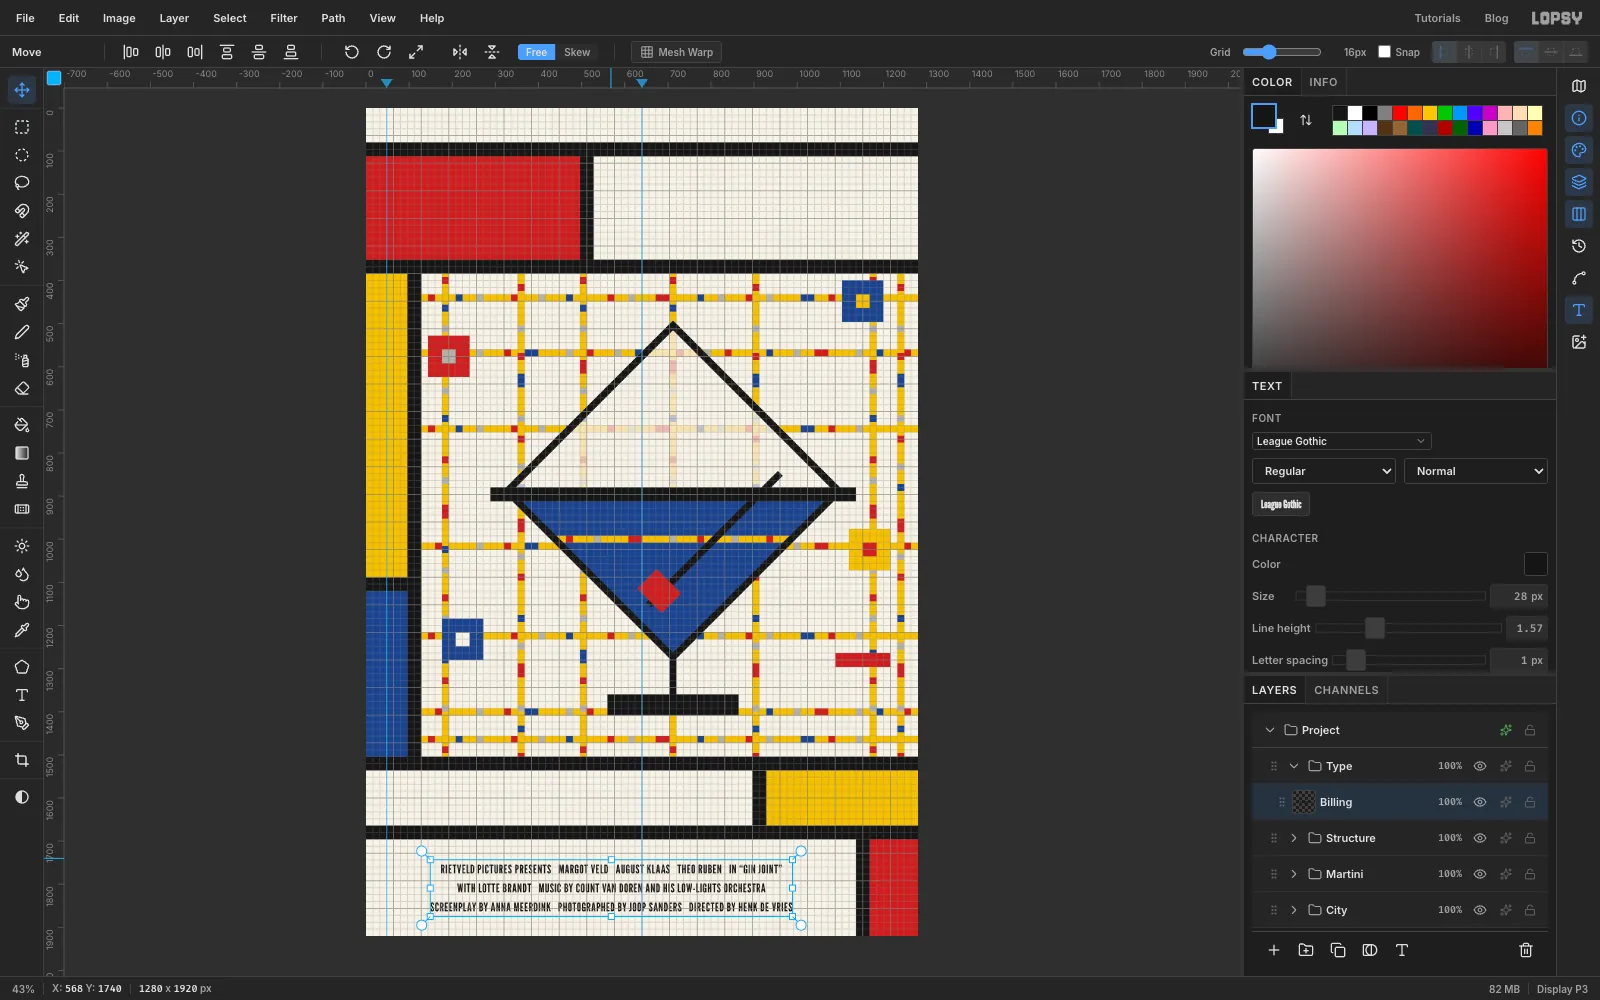The height and width of the screenshot is (1000, 1600).
Task: Select the Text tool in the toolbar
Action: pyautogui.click(x=22, y=695)
